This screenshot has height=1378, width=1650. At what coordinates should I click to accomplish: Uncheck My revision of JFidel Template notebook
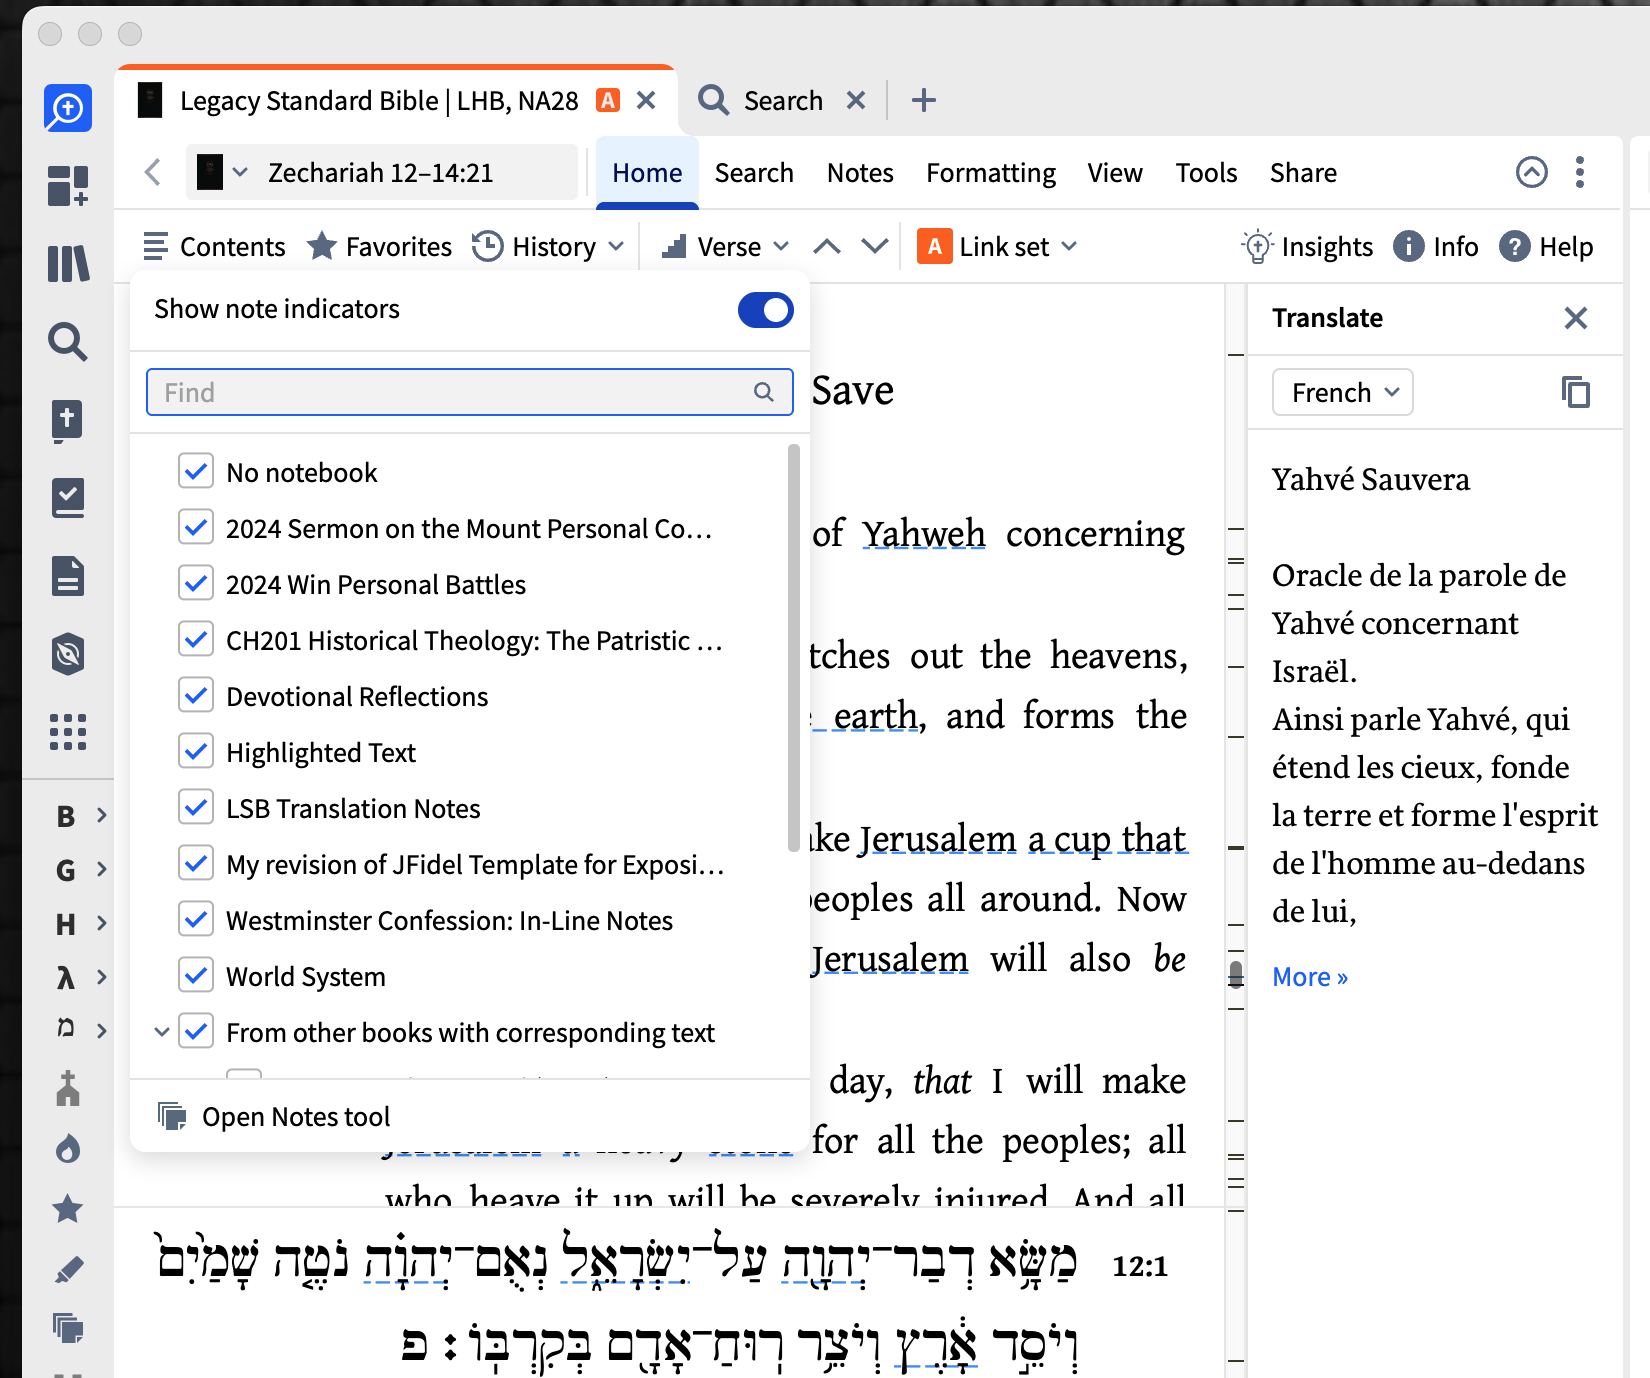(196, 863)
